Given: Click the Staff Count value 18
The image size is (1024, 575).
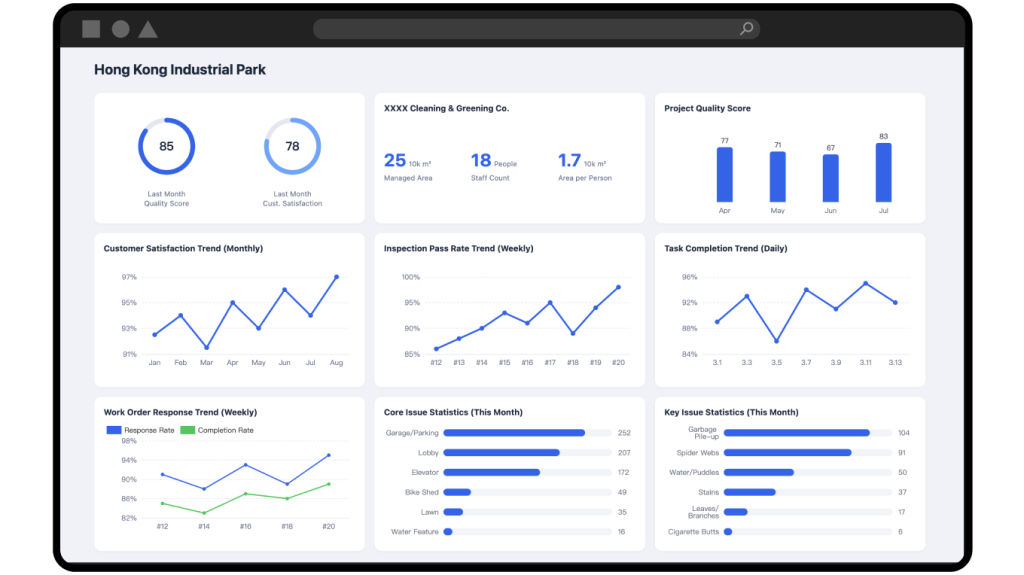Looking at the screenshot, I should 481,160.
